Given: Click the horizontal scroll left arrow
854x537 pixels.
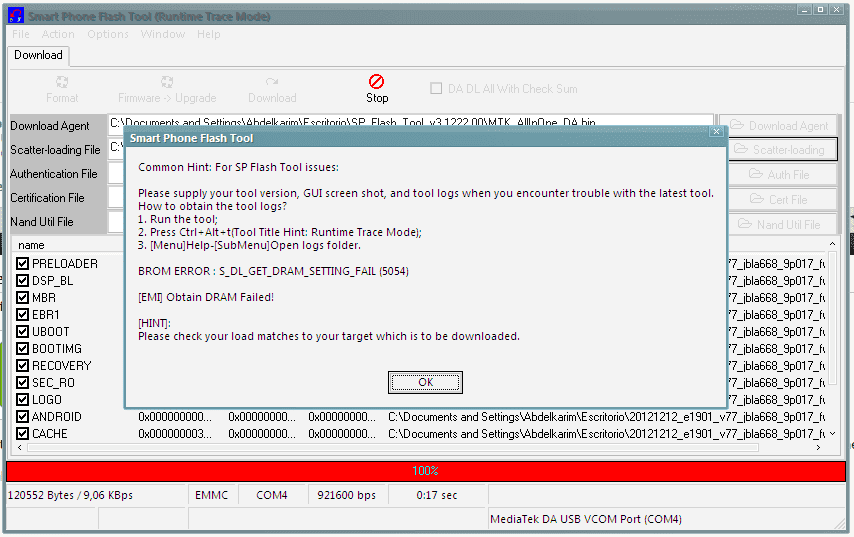Looking at the screenshot, I should click(x=20, y=447).
